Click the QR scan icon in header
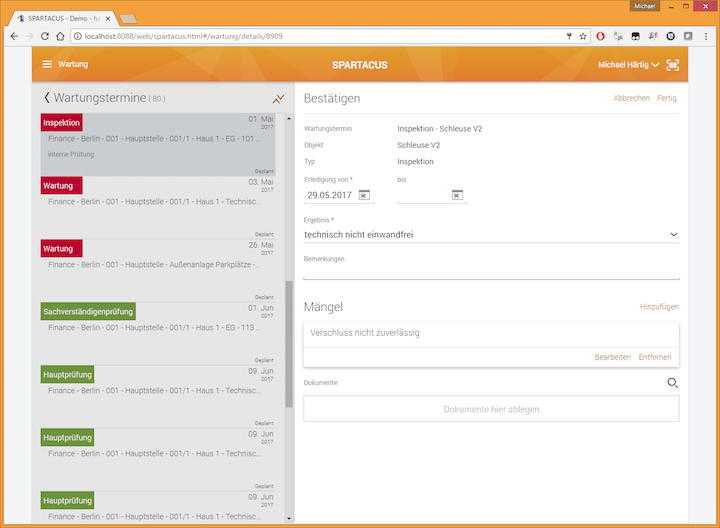The width and height of the screenshot is (720, 528). [672, 65]
